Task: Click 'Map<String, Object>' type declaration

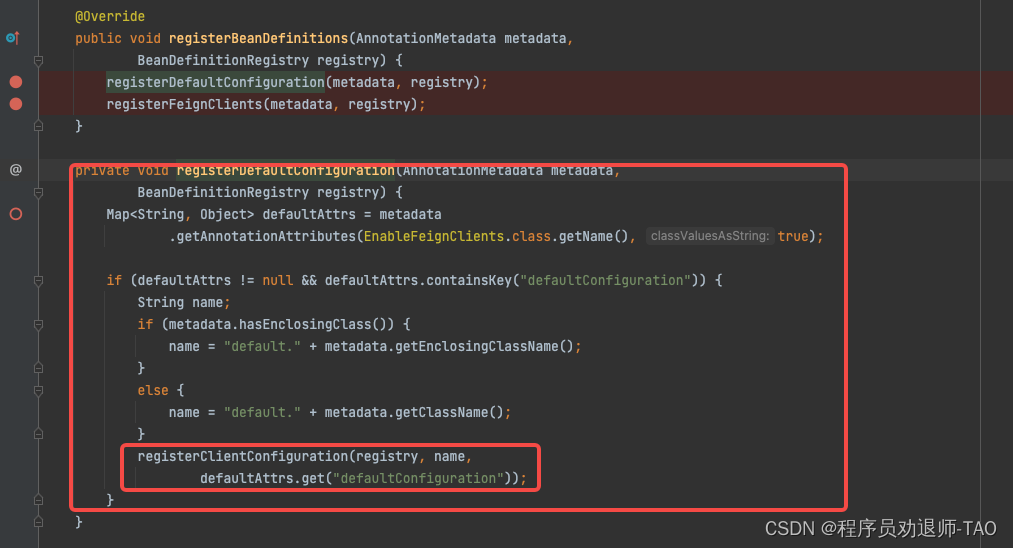Action: 180,214
